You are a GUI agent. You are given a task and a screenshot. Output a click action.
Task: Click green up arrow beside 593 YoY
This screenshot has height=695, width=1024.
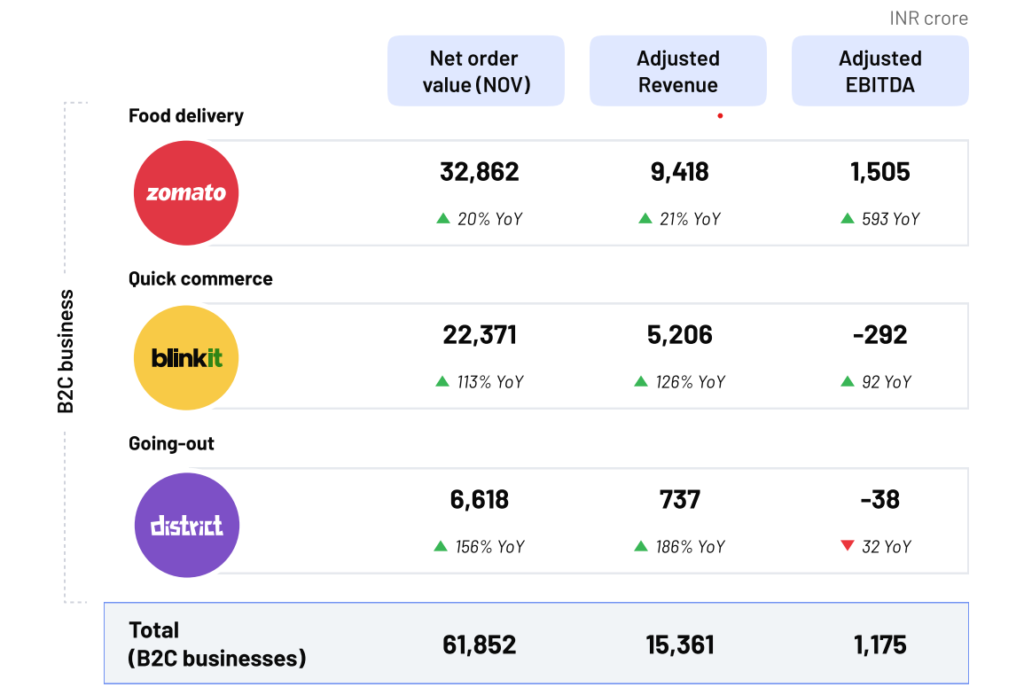point(847,218)
